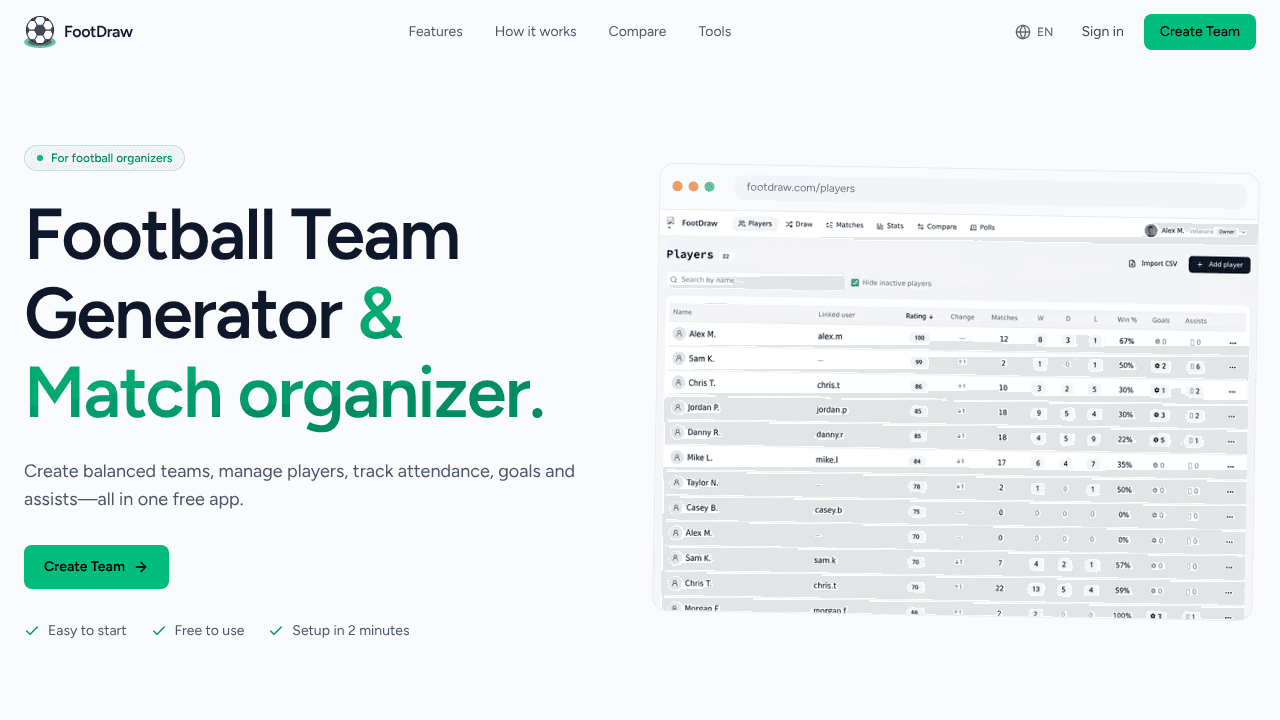
Task: Click the Sign in link
Action: [x=1102, y=32]
